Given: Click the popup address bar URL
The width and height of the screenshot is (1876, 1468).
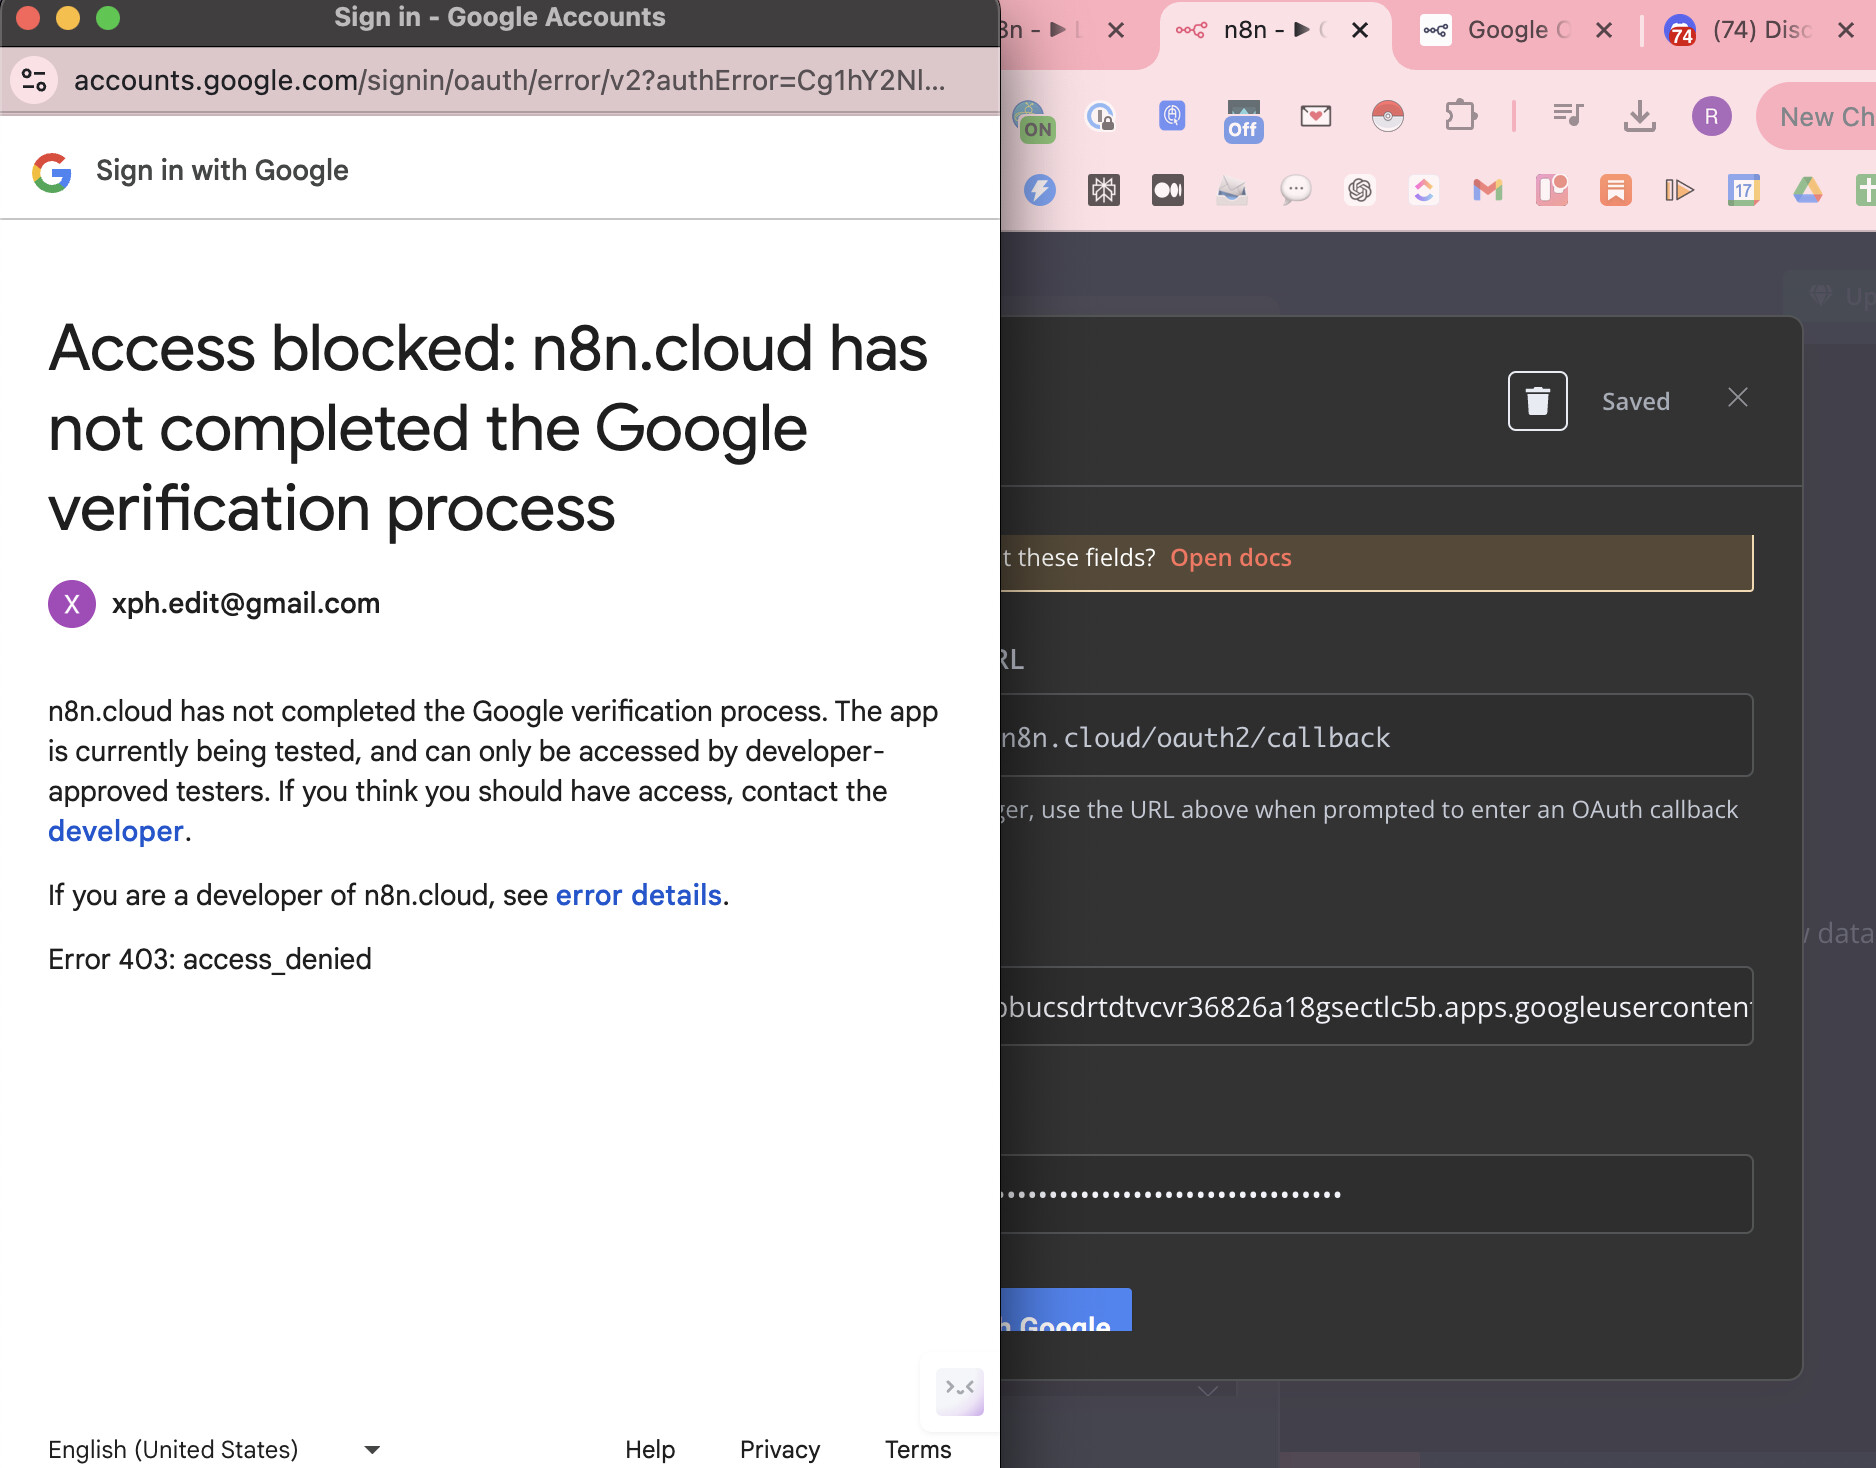Looking at the screenshot, I should tap(510, 80).
